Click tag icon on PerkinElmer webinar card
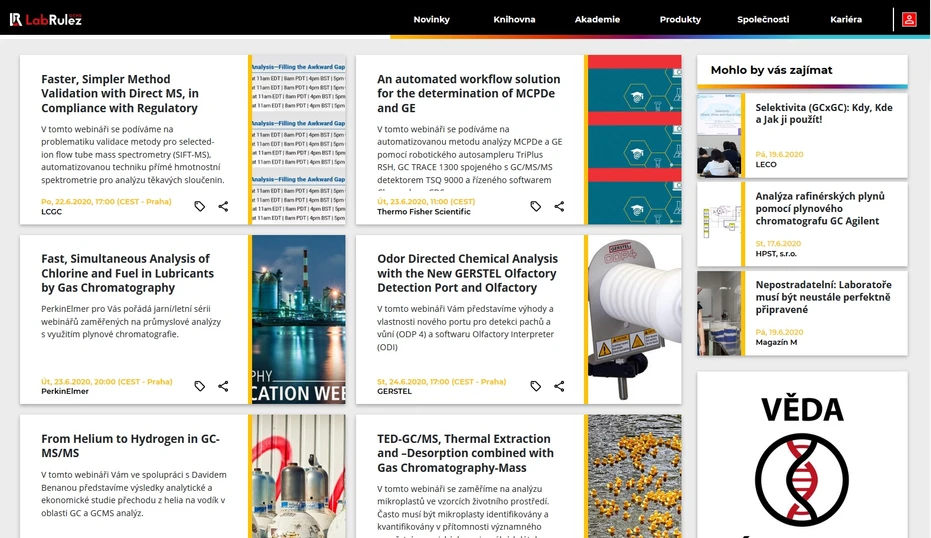This screenshot has width=931, height=538. [200, 386]
